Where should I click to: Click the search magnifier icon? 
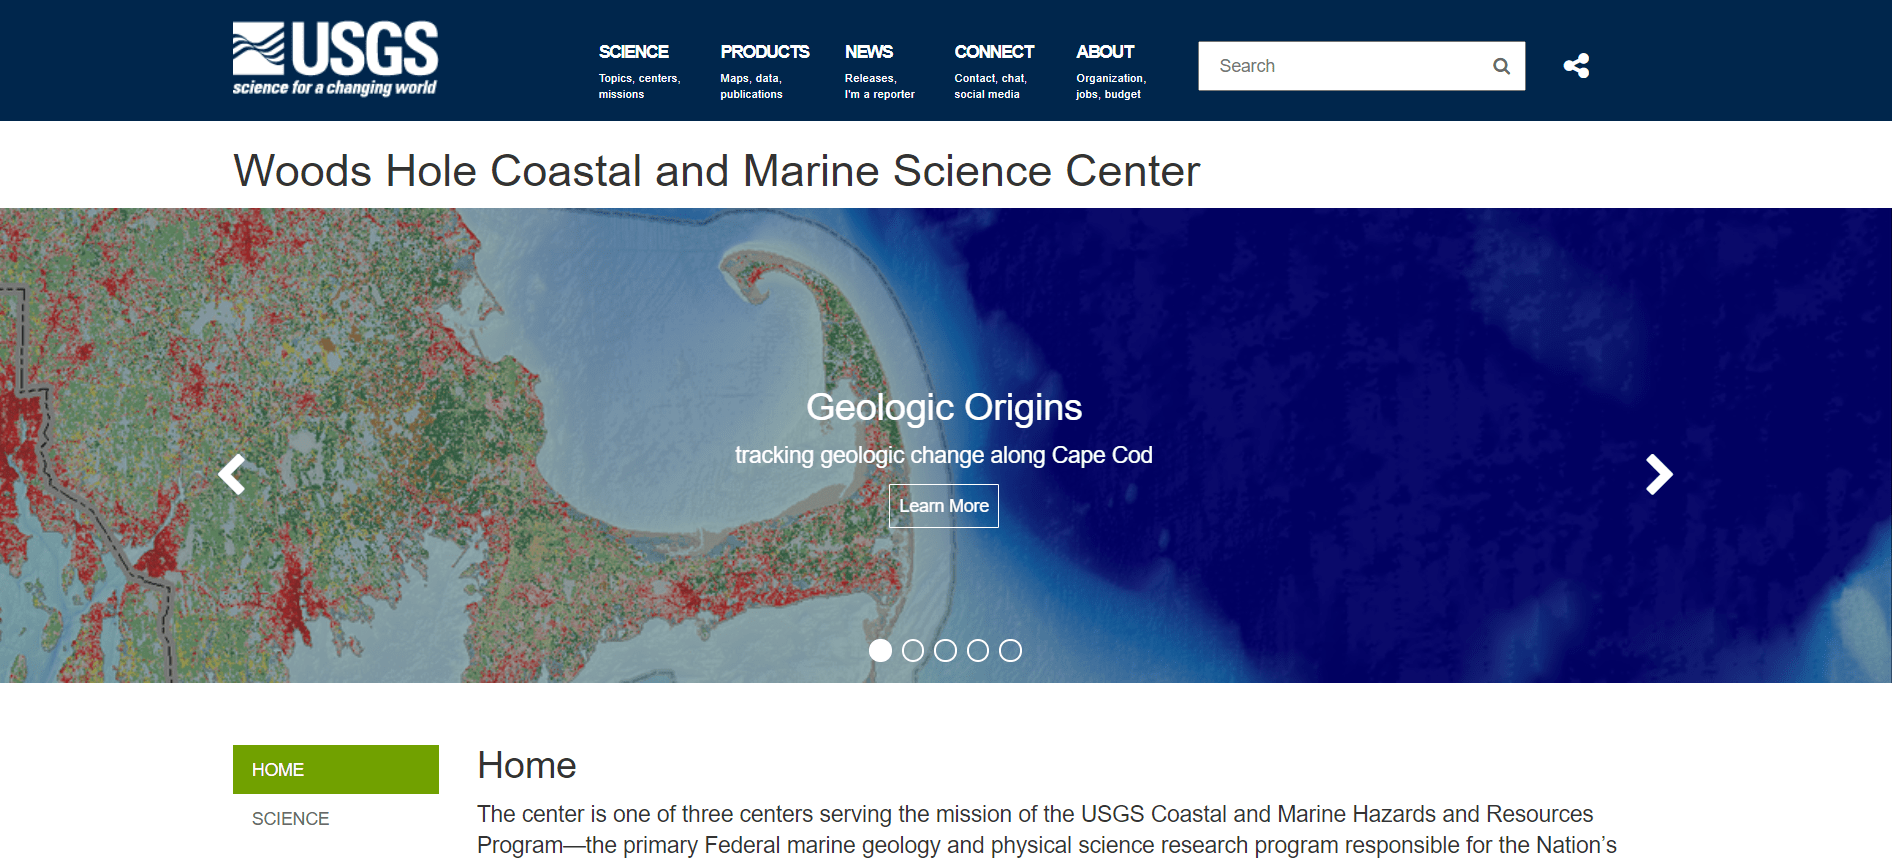point(1500,65)
